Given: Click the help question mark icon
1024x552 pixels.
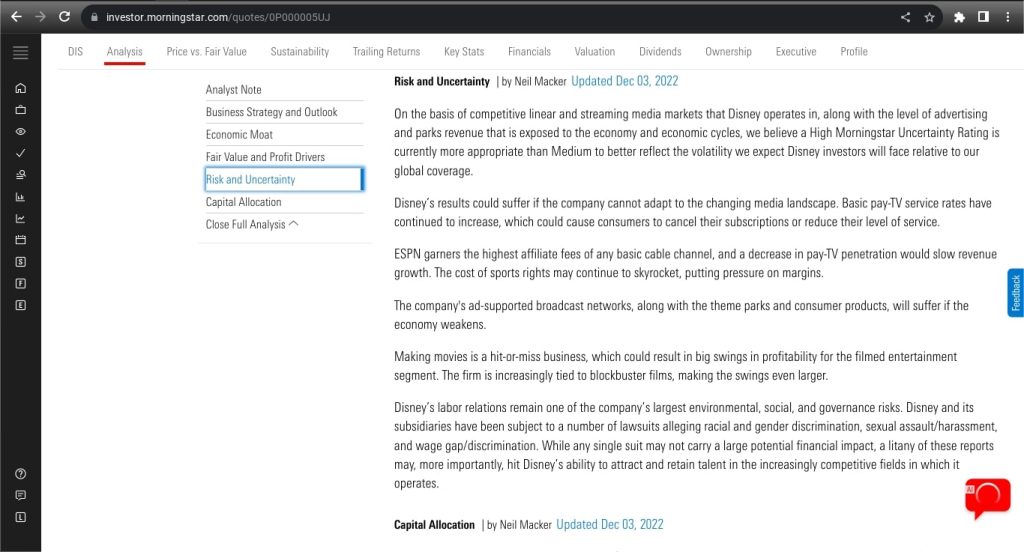Looking at the screenshot, I should click(20, 473).
